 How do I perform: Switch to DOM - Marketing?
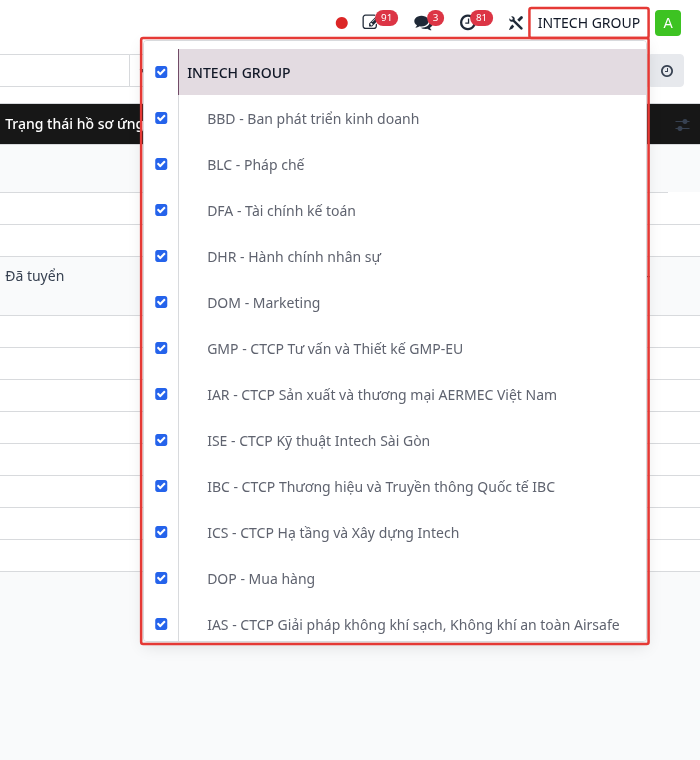coord(412,303)
